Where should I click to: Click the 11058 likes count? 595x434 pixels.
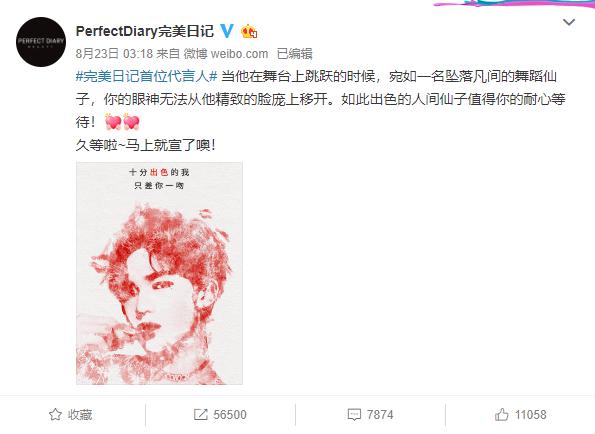530,415
